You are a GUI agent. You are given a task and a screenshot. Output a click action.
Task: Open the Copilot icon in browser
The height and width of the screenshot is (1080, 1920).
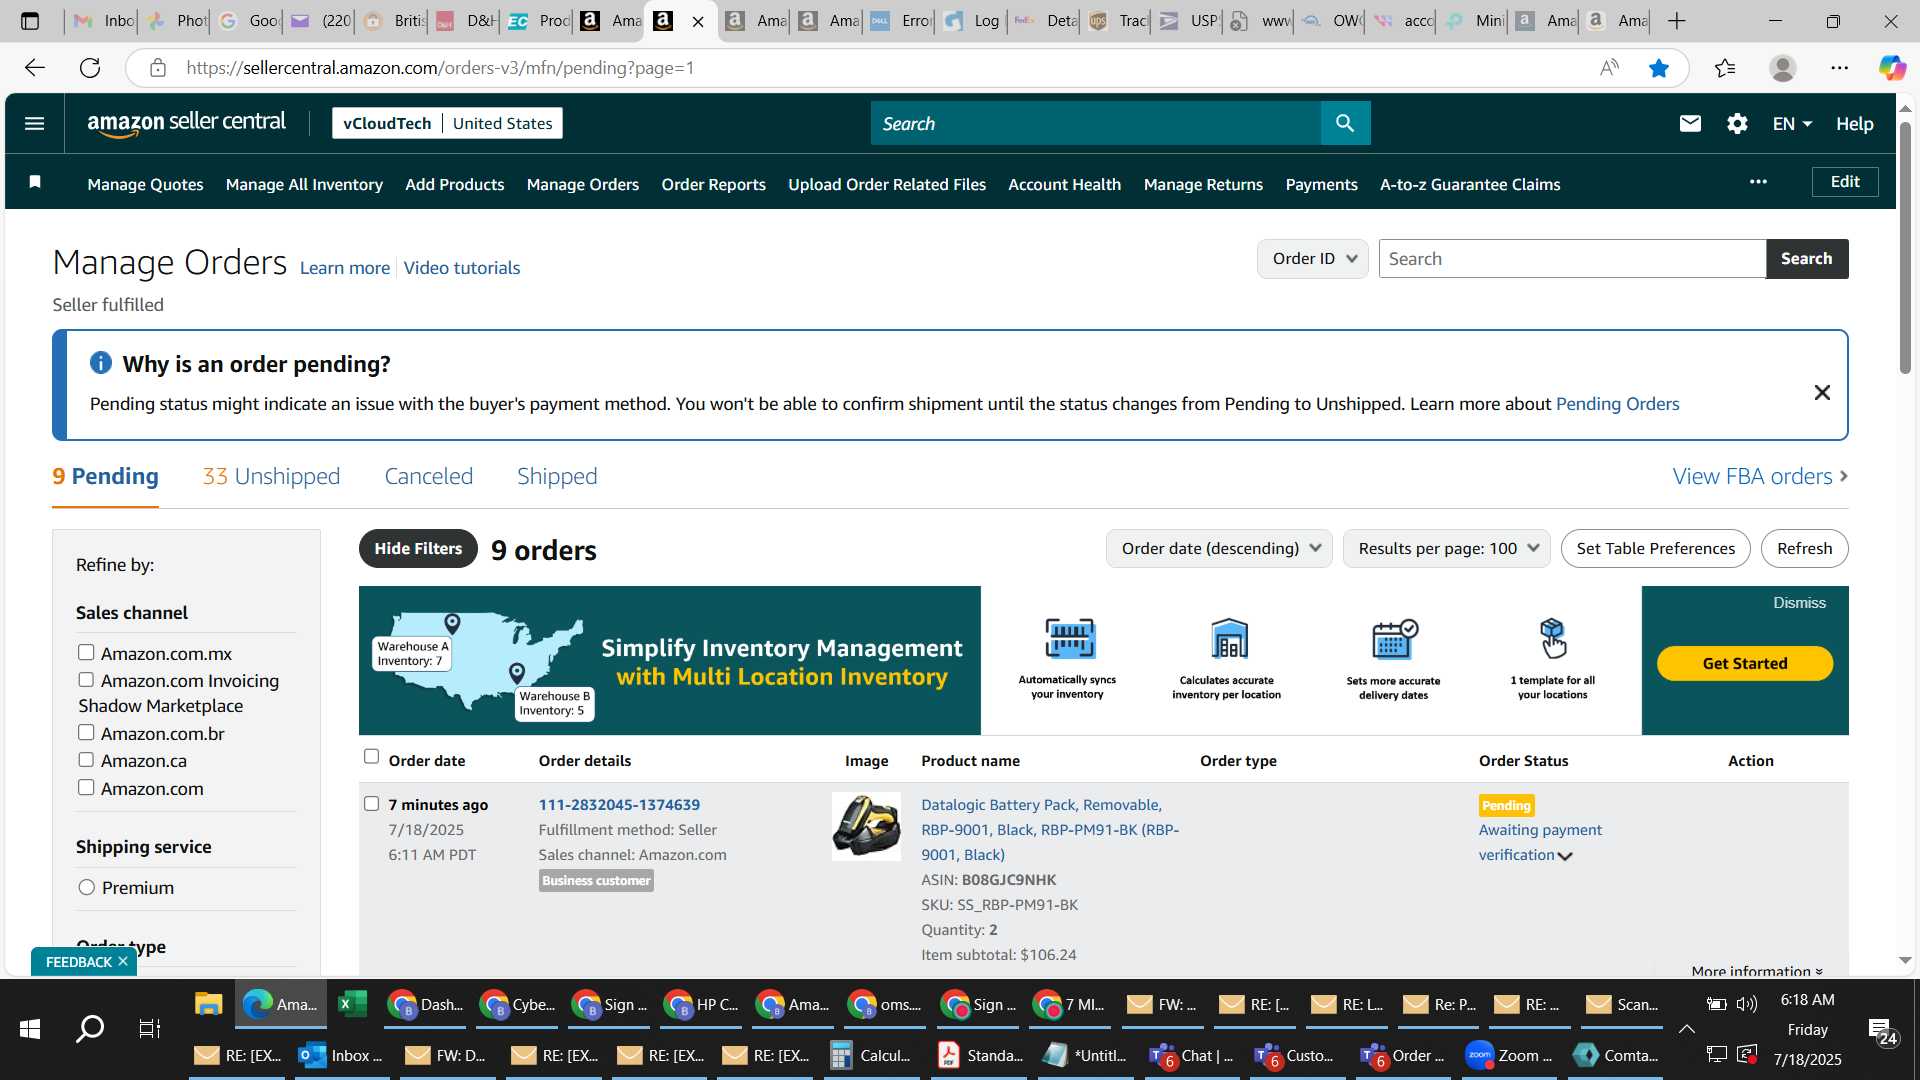tap(1891, 68)
